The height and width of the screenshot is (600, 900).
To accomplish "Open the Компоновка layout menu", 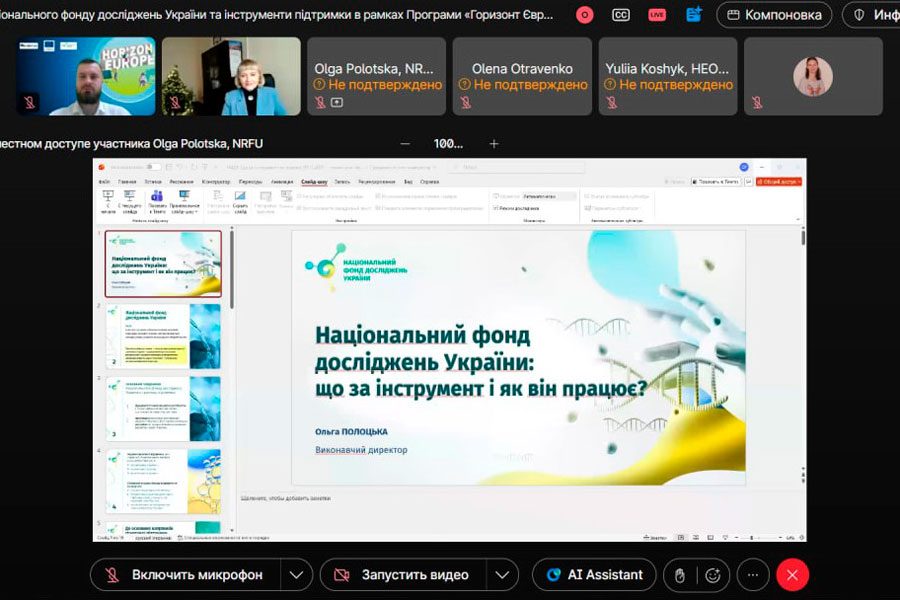I will point(775,15).
